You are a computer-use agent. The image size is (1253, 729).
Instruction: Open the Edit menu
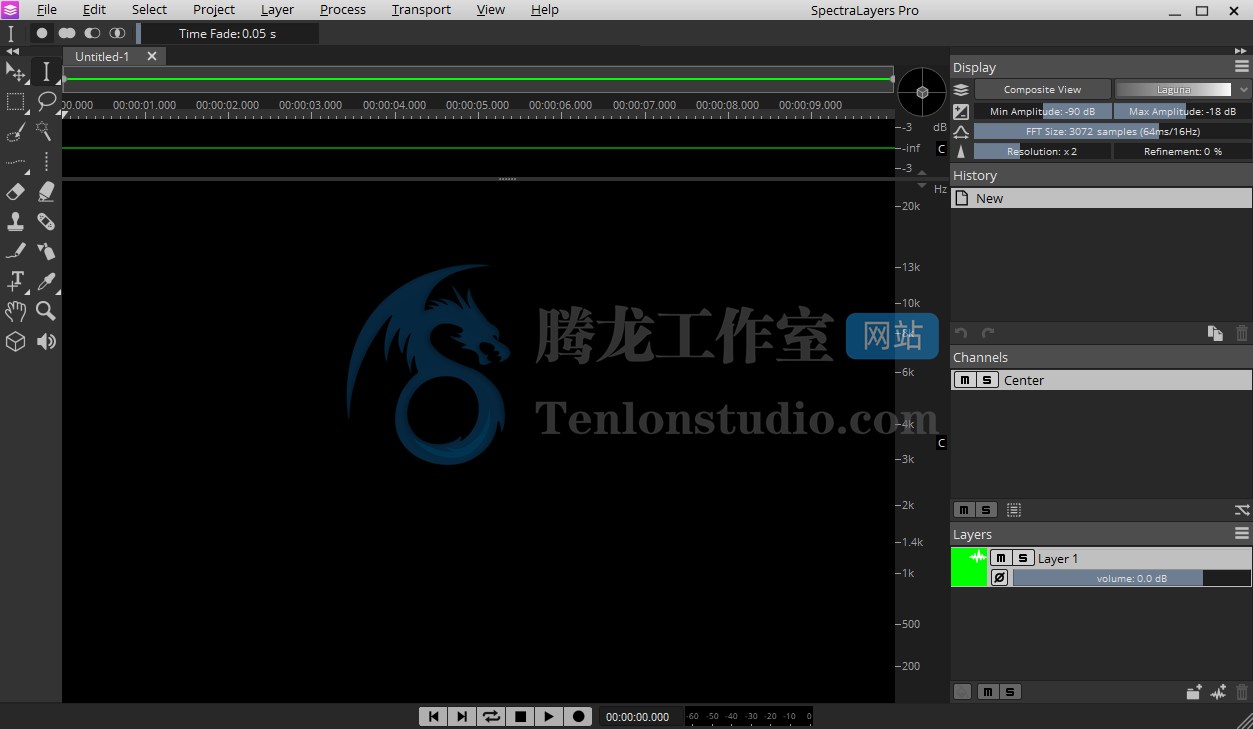pos(94,10)
